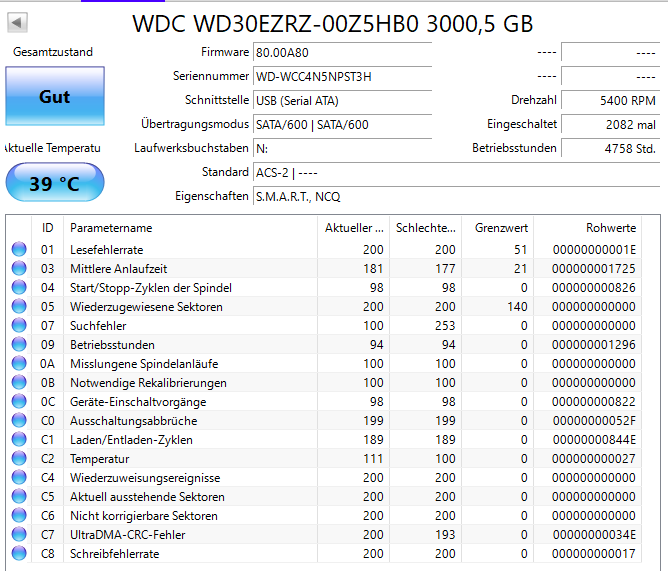The height and width of the screenshot is (571, 668).
Task: Click the Schnittstelle field USB (Serial ATA)
Action: (x=343, y=101)
